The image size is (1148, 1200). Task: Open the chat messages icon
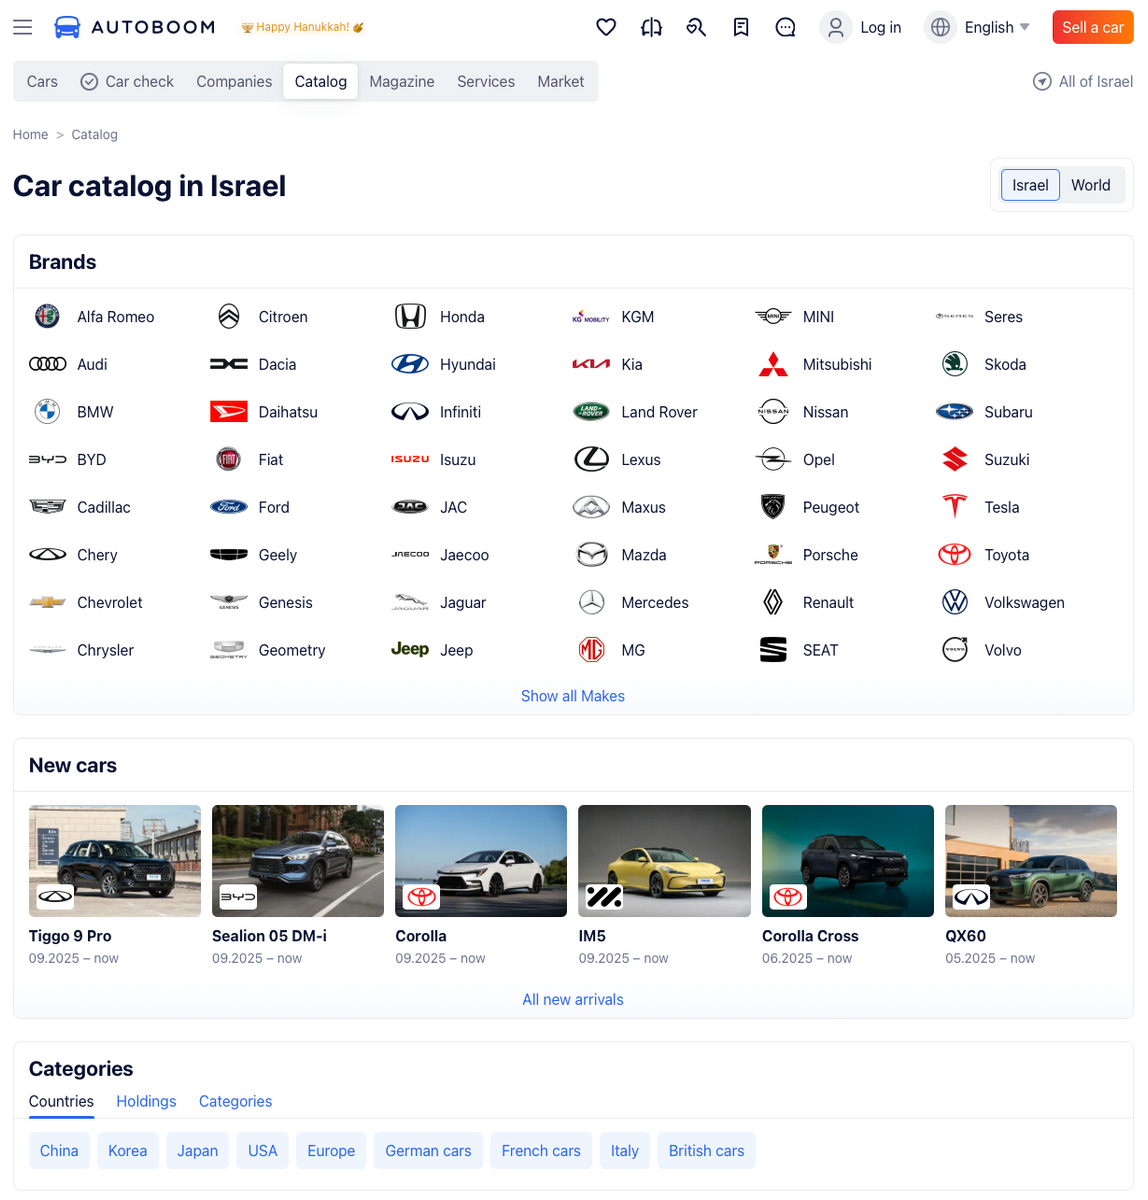(x=786, y=27)
